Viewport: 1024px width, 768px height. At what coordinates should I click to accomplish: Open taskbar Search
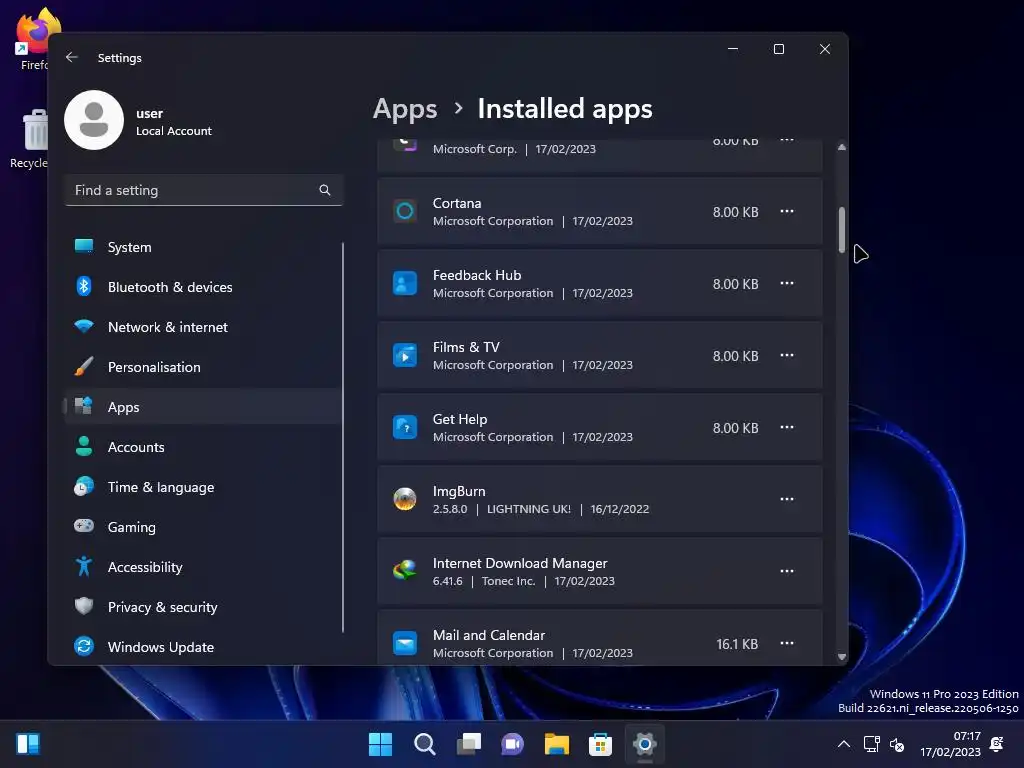(x=424, y=744)
